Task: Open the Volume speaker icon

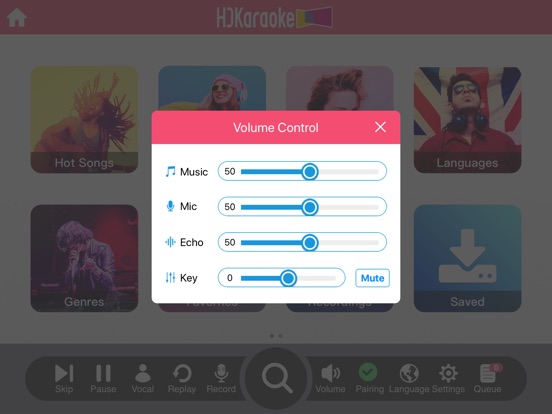Action: tap(330, 378)
